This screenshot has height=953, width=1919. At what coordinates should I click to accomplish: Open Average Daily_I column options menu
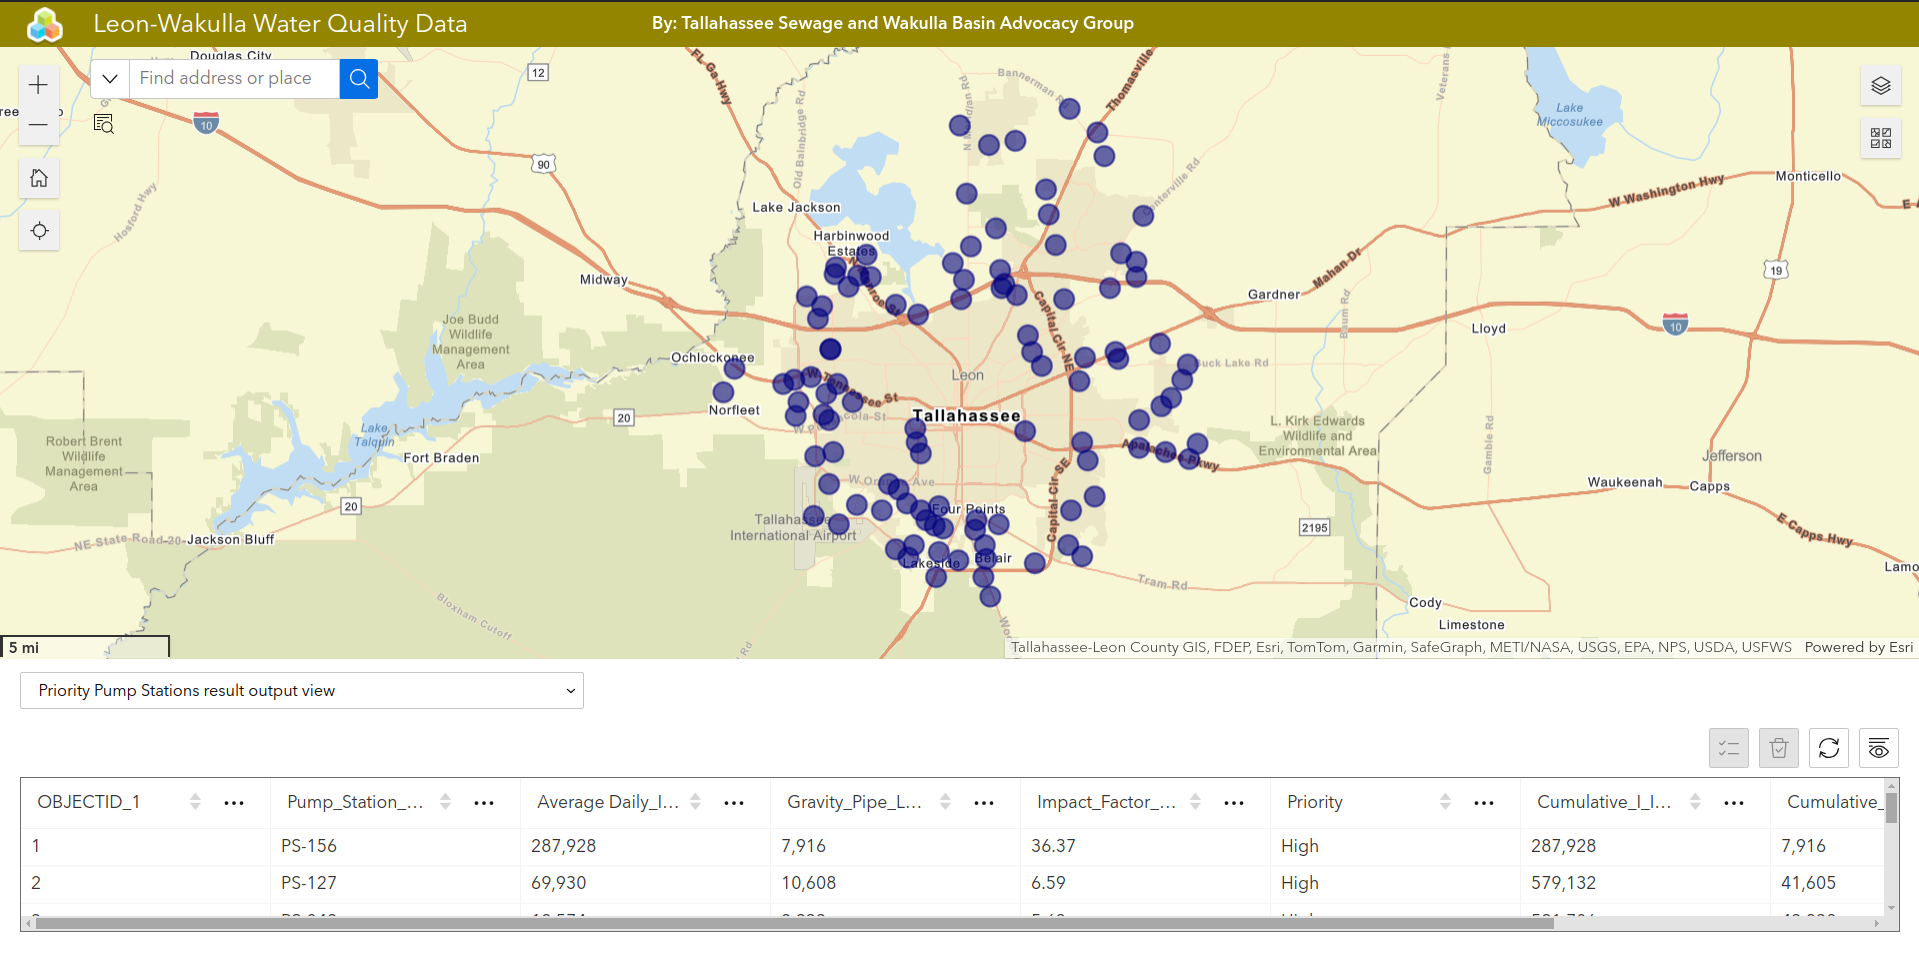(734, 803)
